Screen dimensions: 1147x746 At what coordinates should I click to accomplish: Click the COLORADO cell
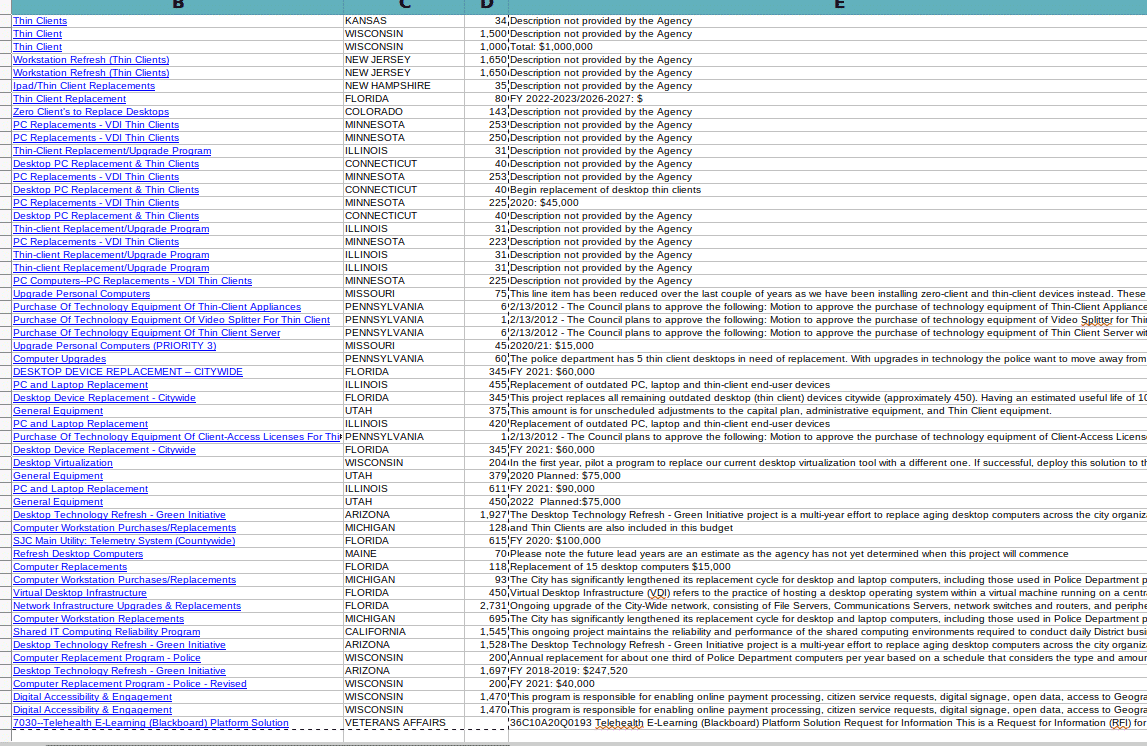pos(404,112)
